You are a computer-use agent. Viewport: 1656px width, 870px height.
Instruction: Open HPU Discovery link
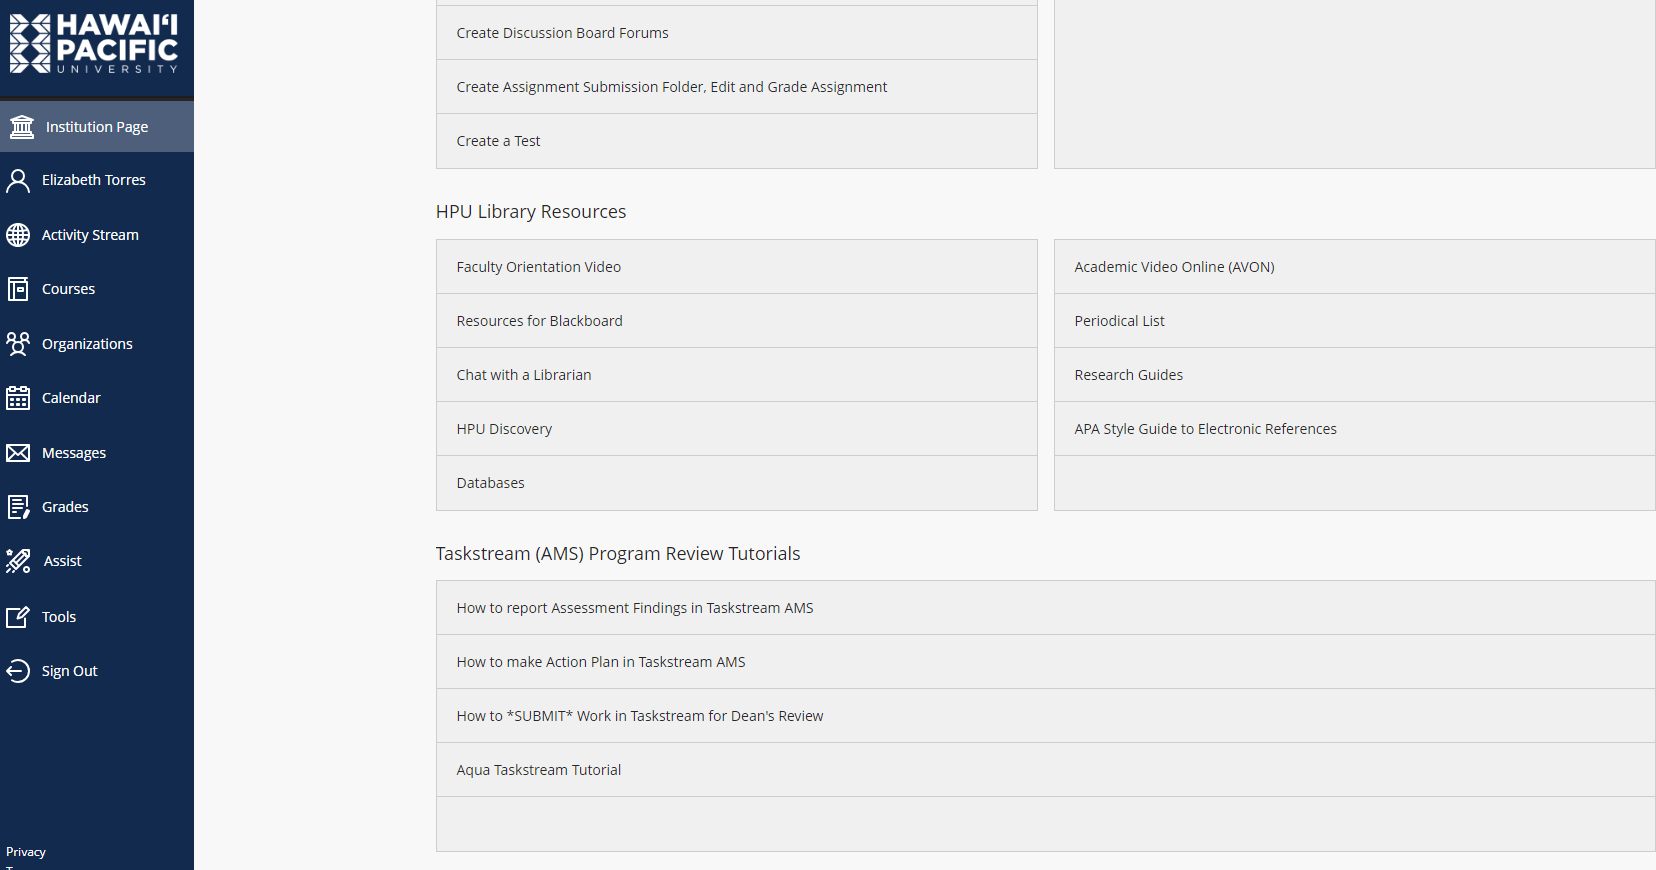pyautogui.click(x=736, y=429)
